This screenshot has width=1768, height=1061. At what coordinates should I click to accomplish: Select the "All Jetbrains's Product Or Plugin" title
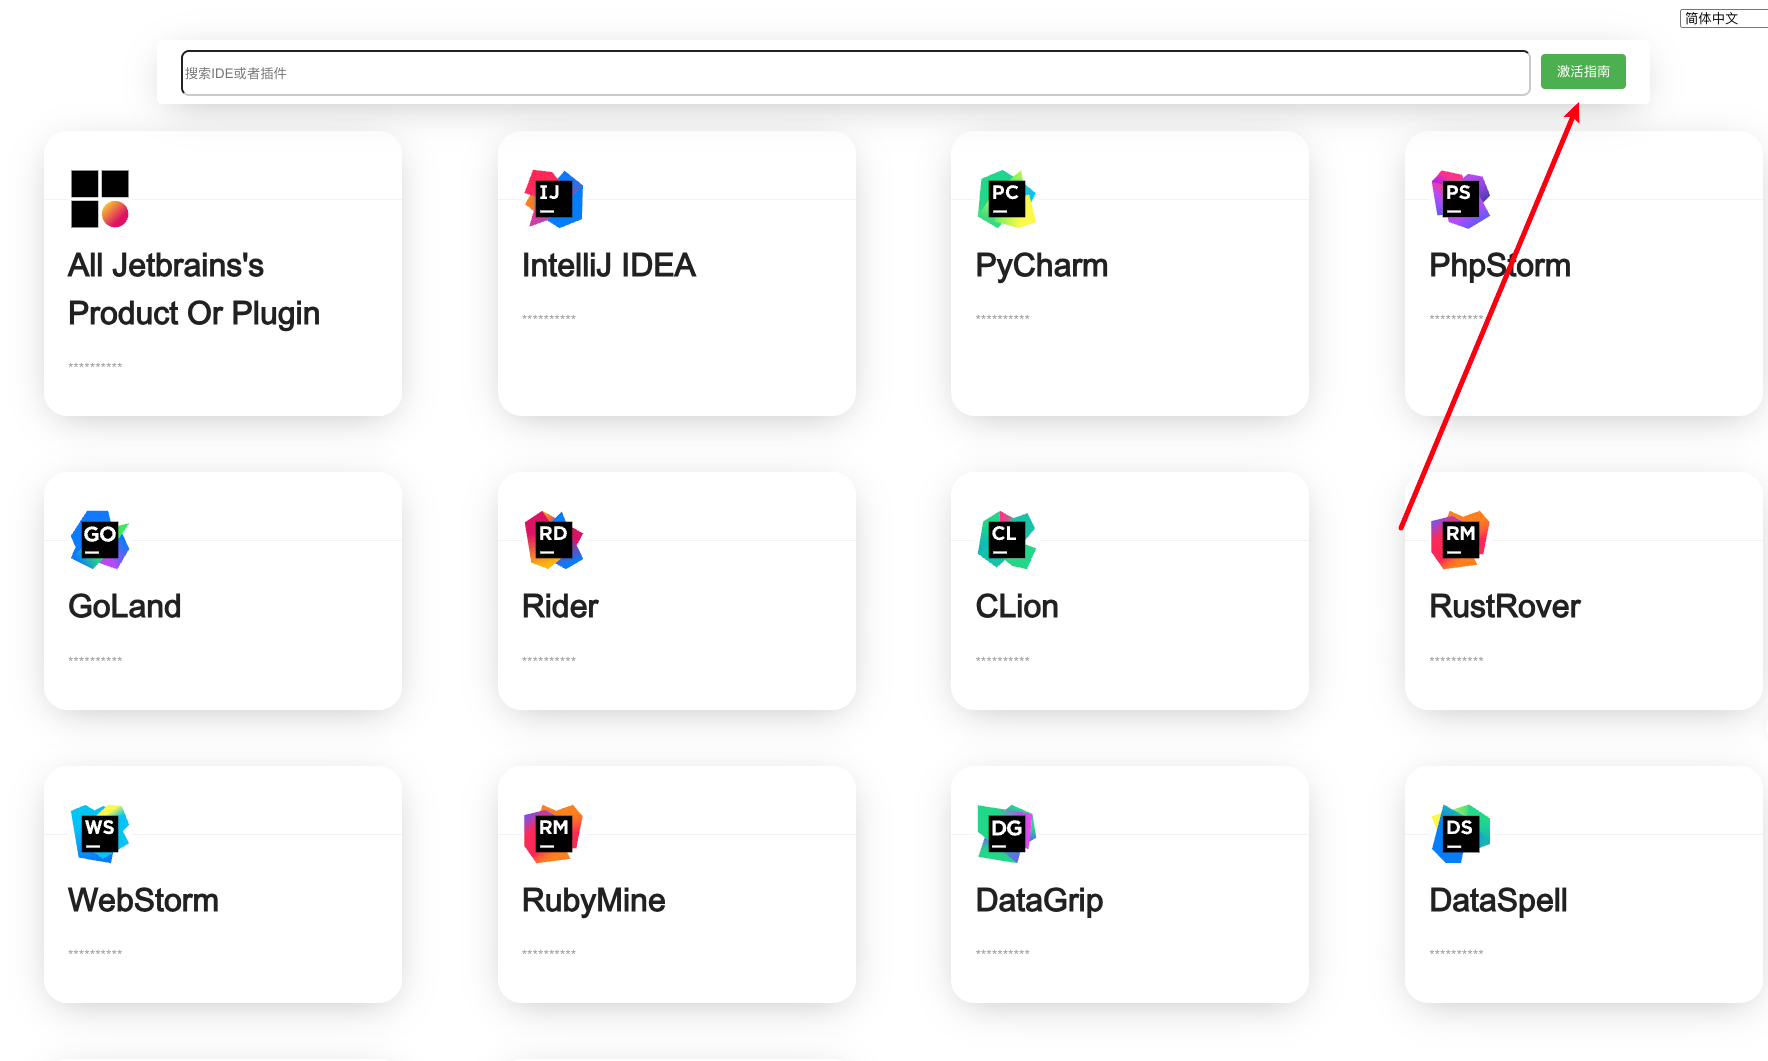(194, 289)
